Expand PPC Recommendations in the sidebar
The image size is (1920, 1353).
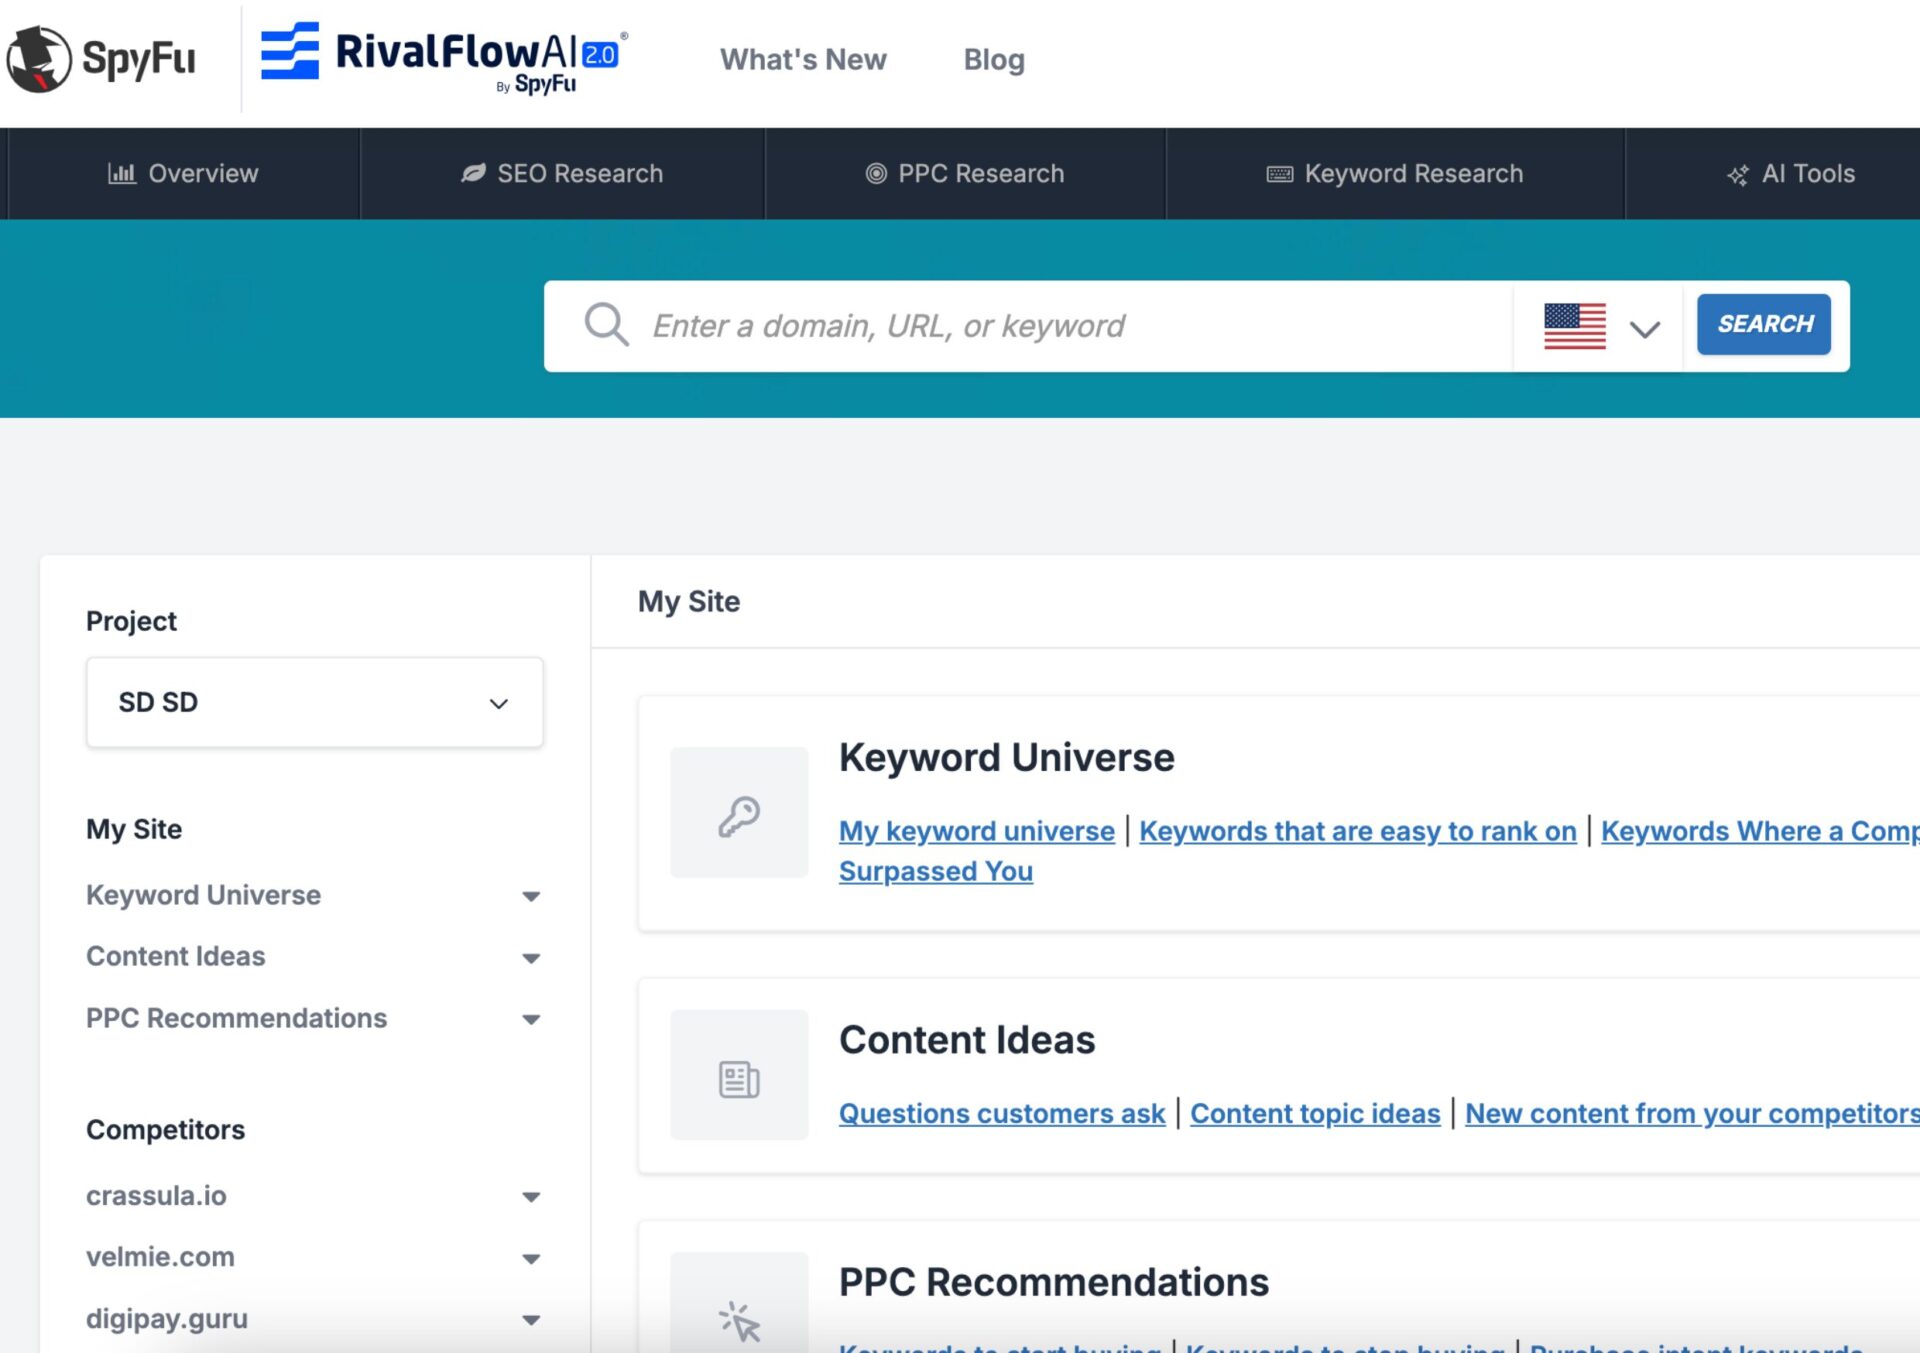(x=531, y=1019)
